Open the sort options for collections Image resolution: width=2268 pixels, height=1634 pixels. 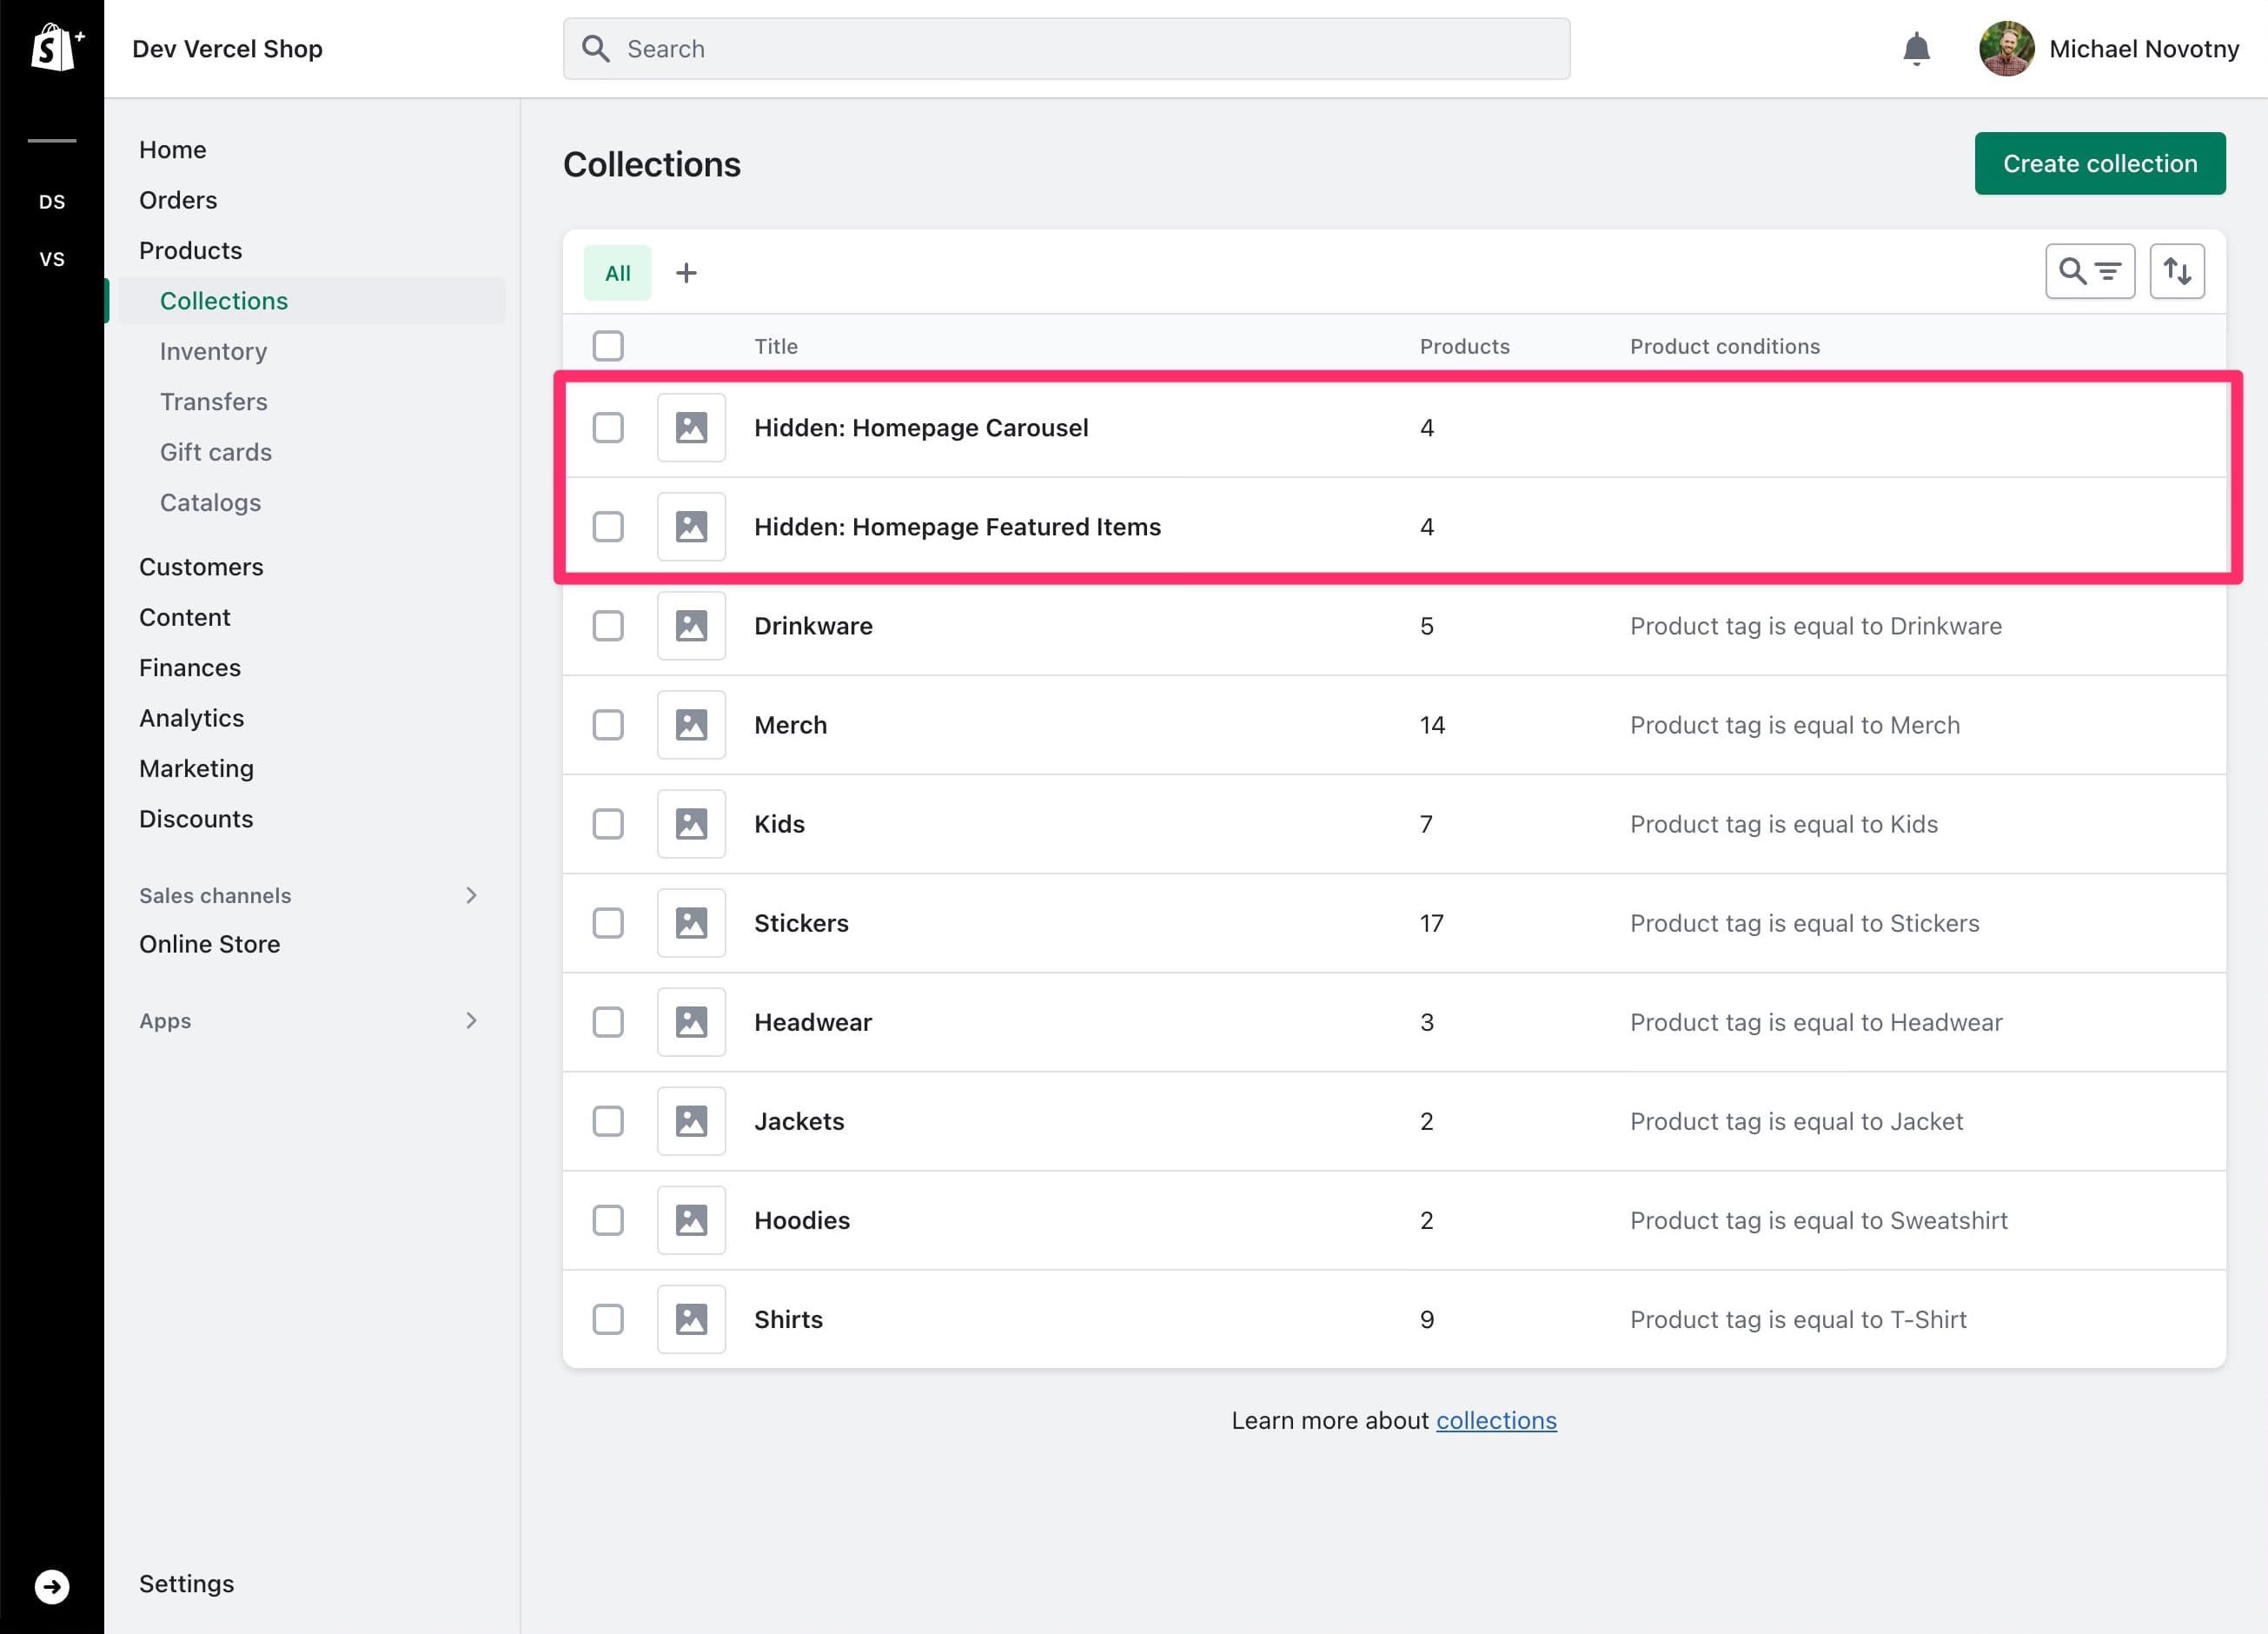(2177, 270)
